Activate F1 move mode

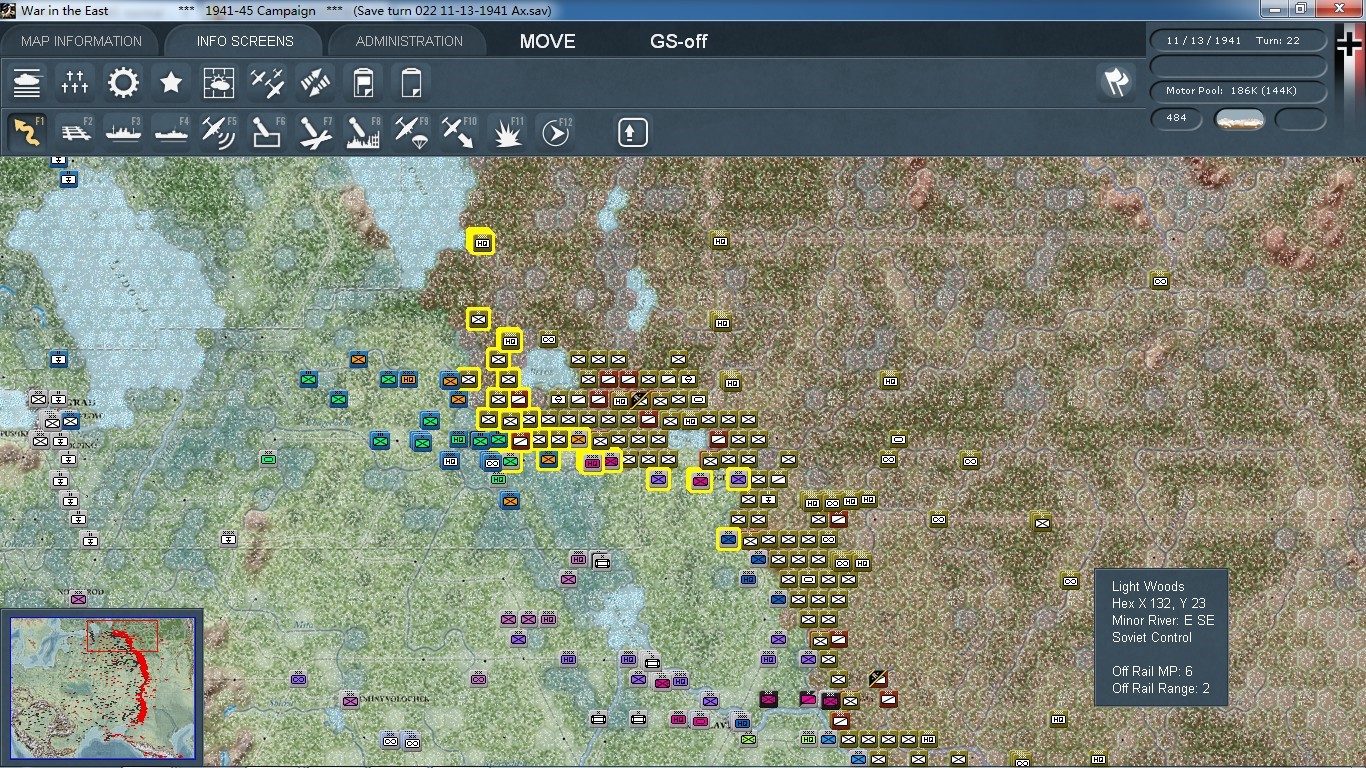coord(27,132)
